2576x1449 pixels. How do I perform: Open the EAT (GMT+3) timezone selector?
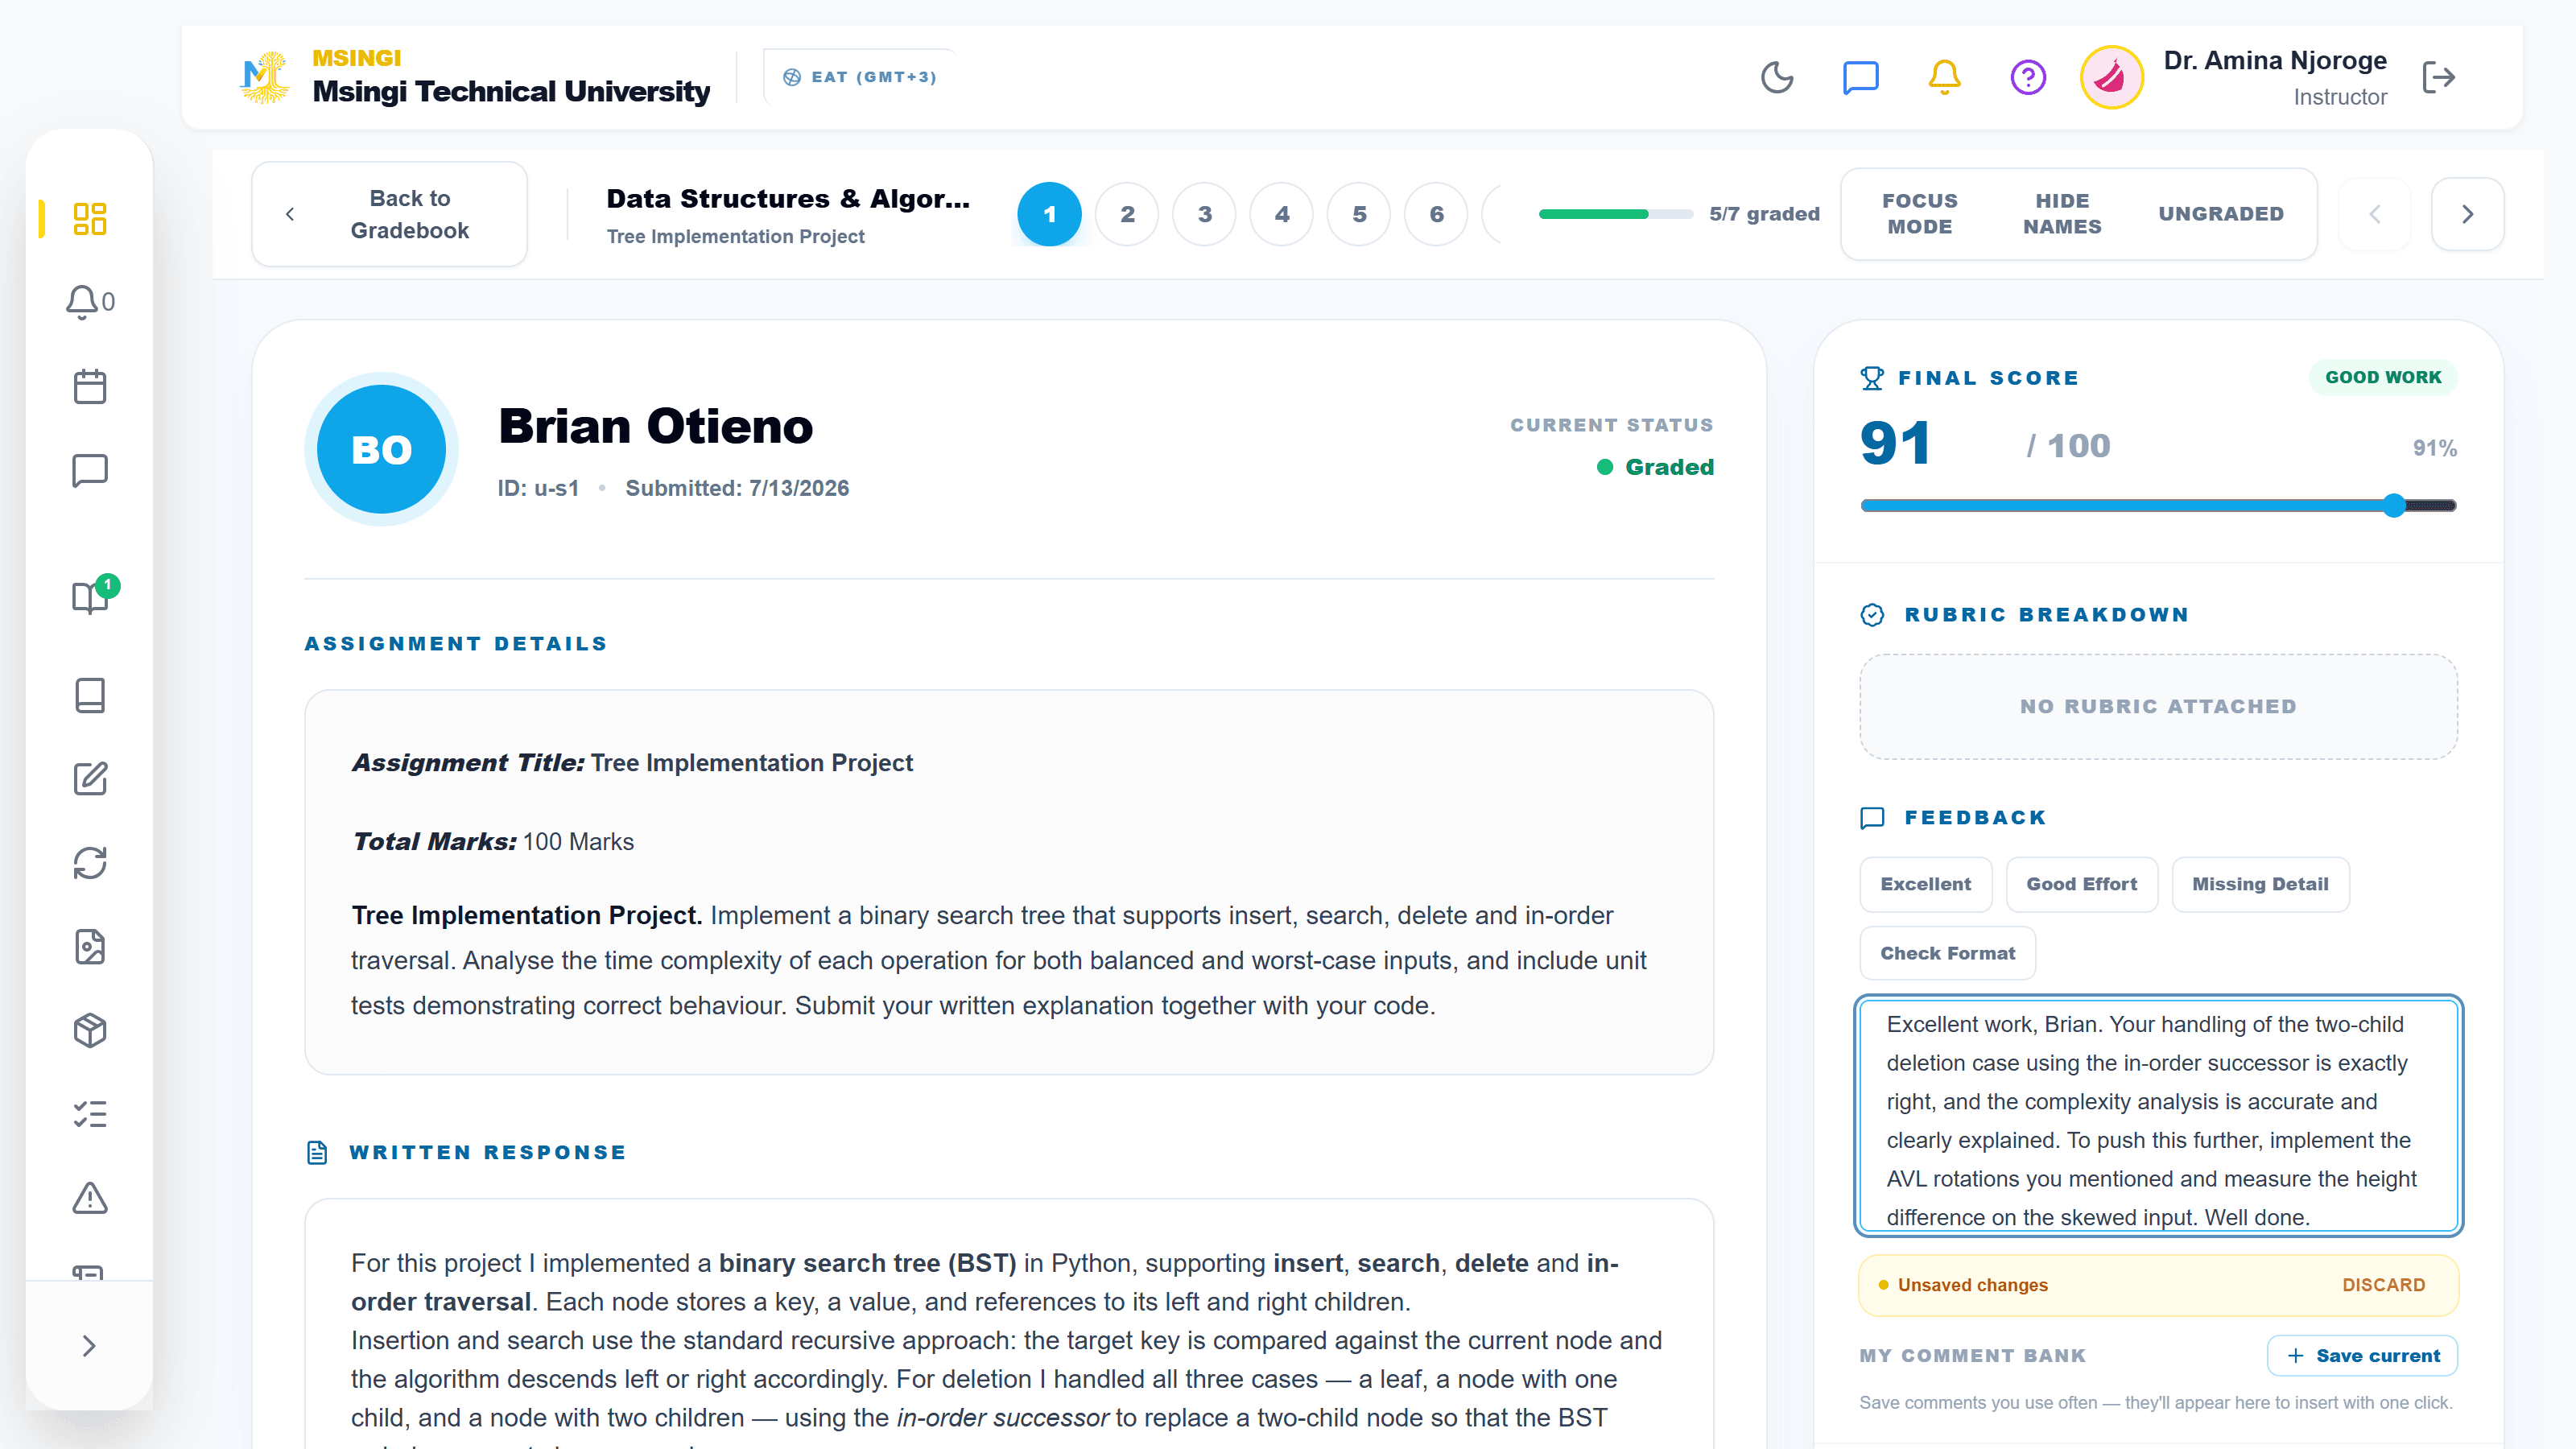click(860, 77)
